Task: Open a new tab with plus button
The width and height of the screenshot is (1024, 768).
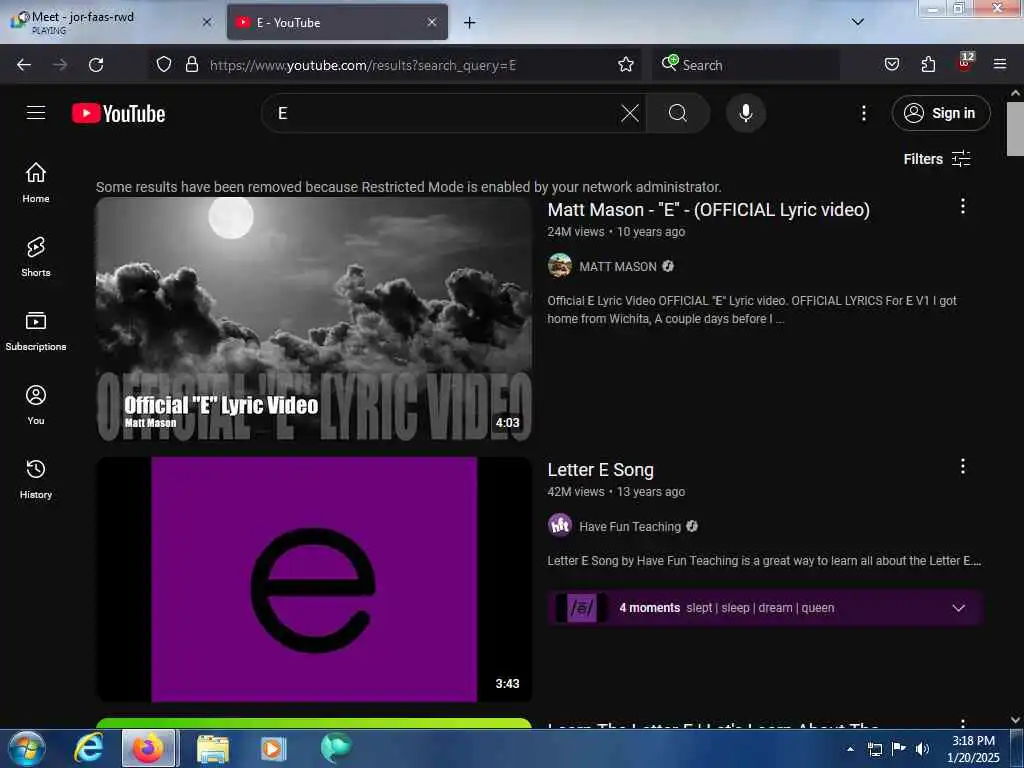Action: 470,22
